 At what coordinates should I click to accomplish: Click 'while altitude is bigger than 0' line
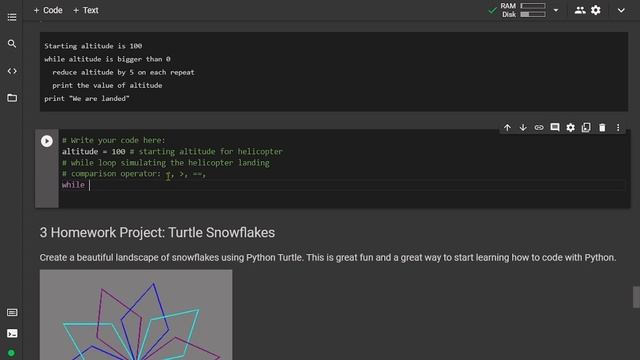107,59
